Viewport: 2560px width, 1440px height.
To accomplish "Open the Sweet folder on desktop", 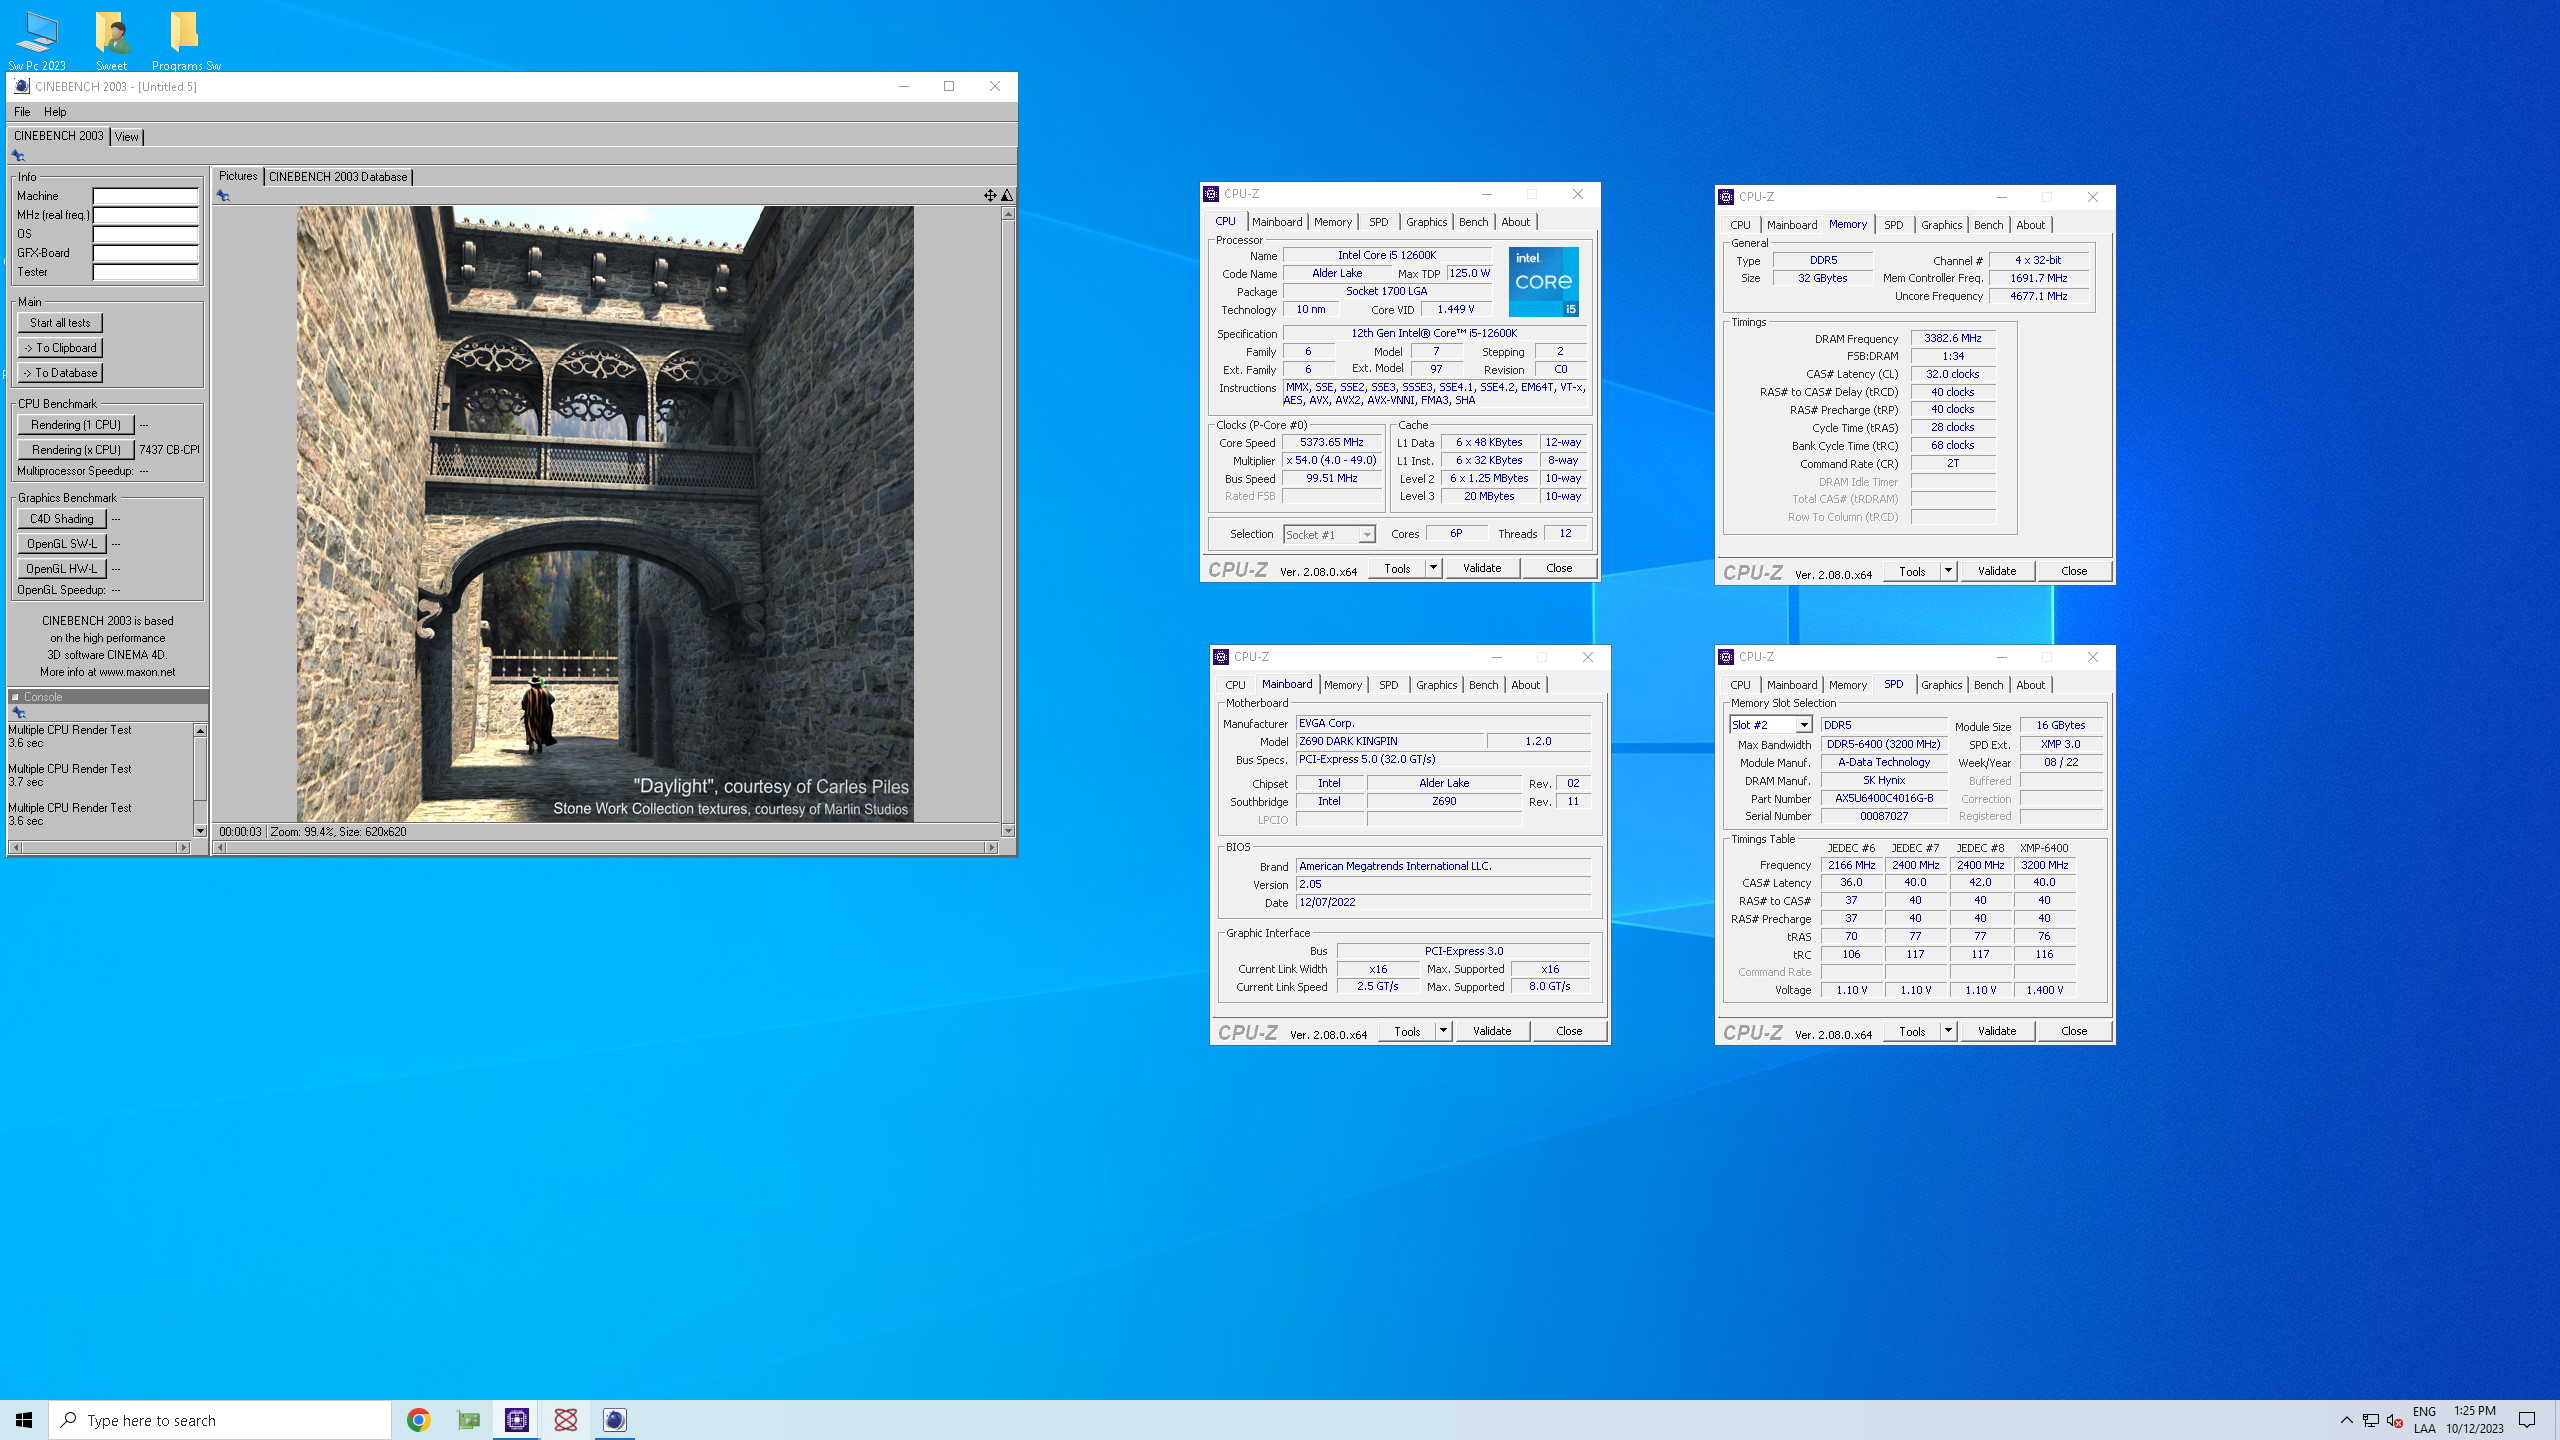I will pos(112,40).
